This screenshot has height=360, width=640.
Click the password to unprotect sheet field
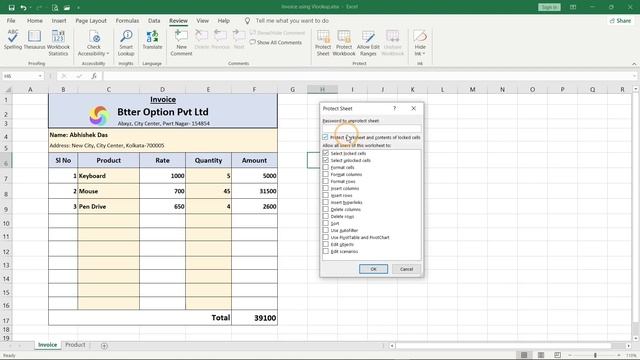[371, 129]
